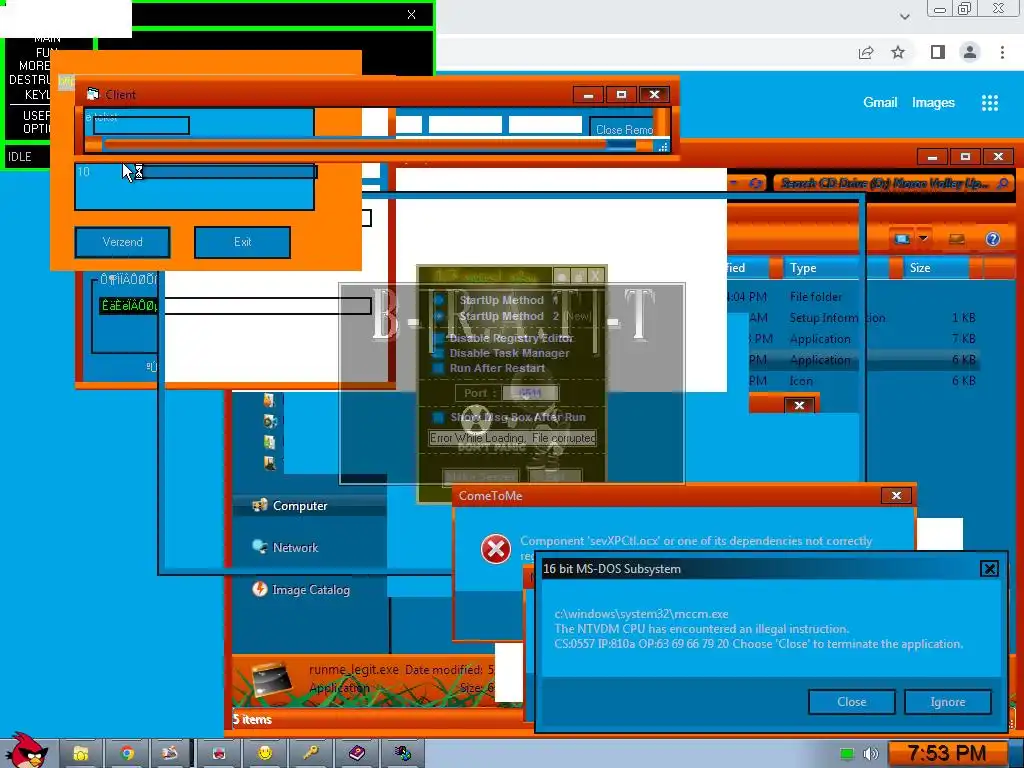
Task: Launch Chrome from the taskbar
Action: [127, 754]
